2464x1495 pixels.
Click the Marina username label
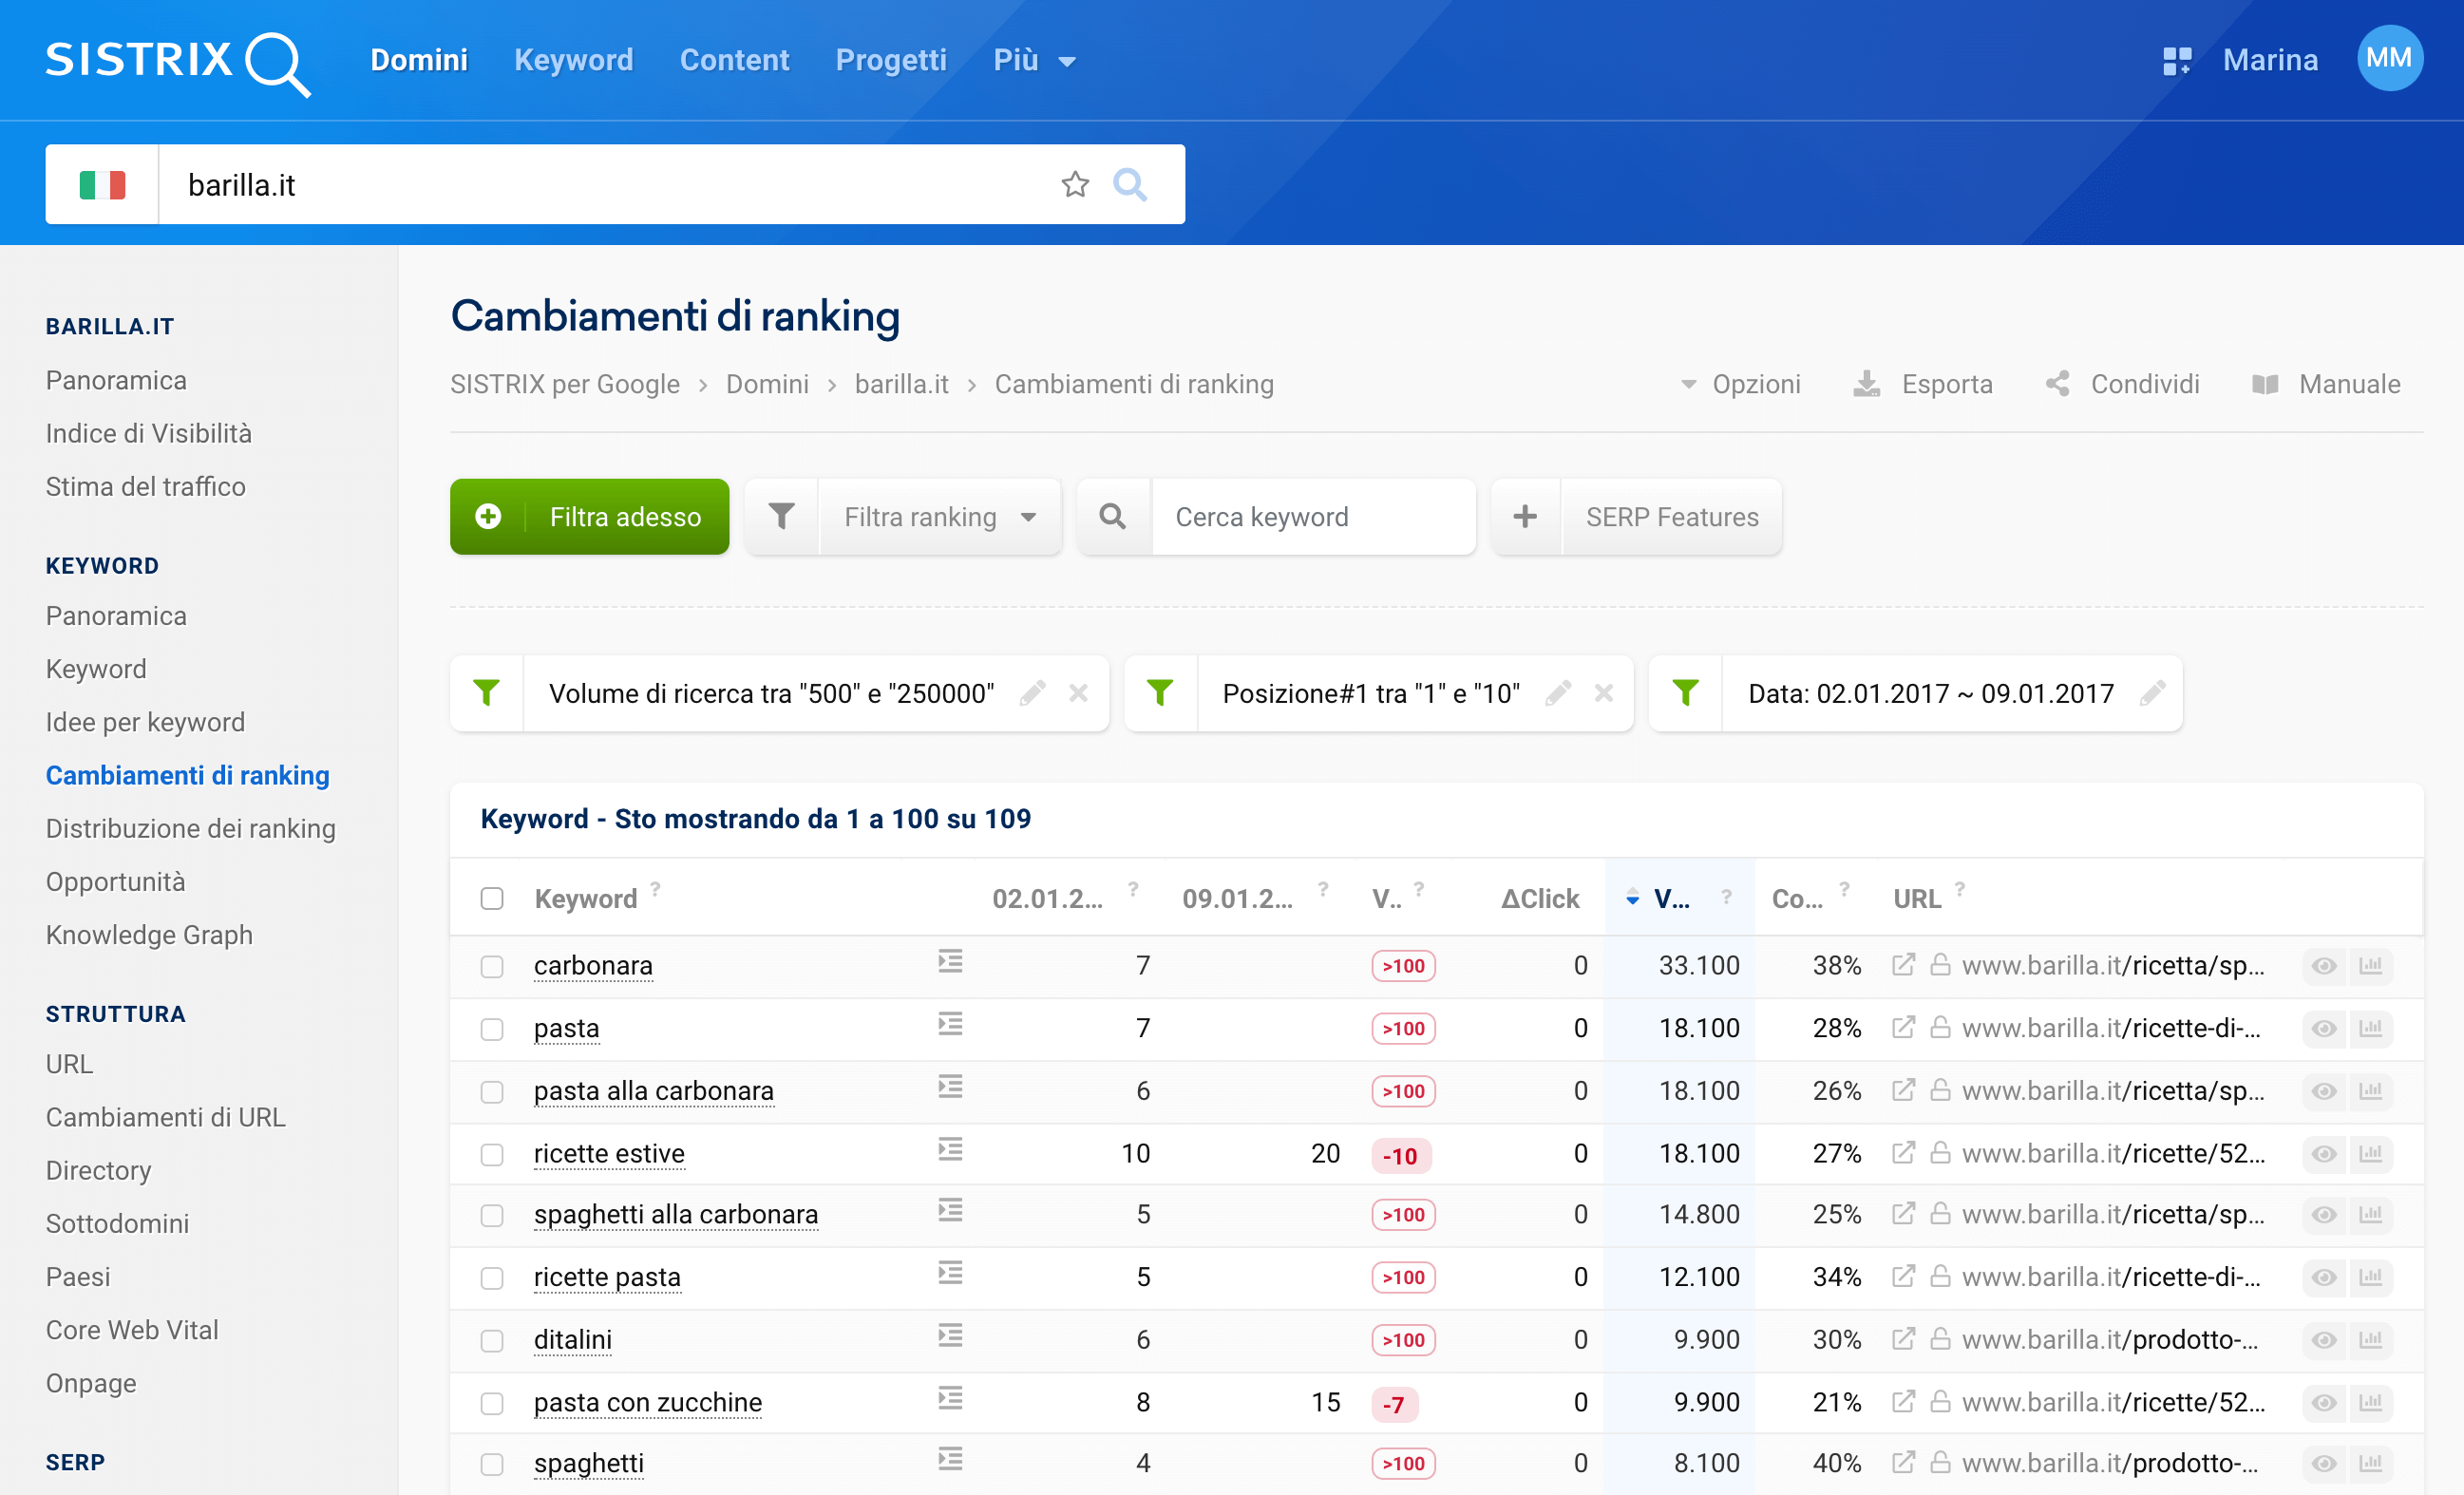pyautogui.click(x=2270, y=60)
